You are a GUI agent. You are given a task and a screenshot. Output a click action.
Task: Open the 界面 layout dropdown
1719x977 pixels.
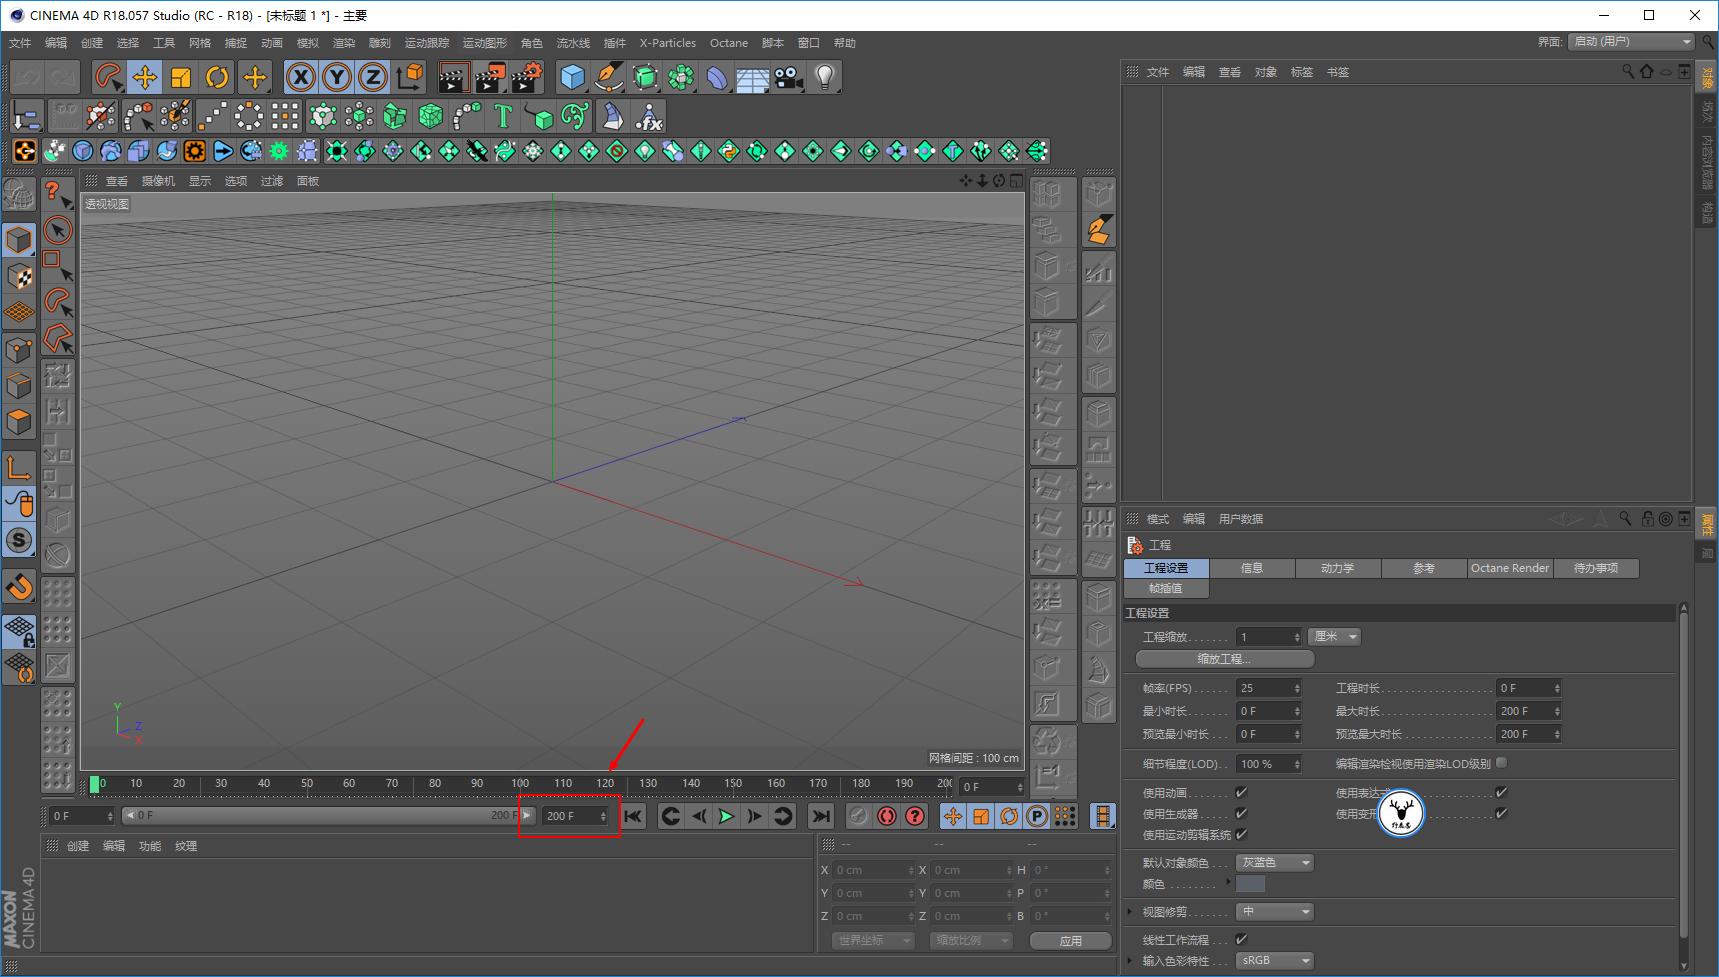(x=1632, y=42)
